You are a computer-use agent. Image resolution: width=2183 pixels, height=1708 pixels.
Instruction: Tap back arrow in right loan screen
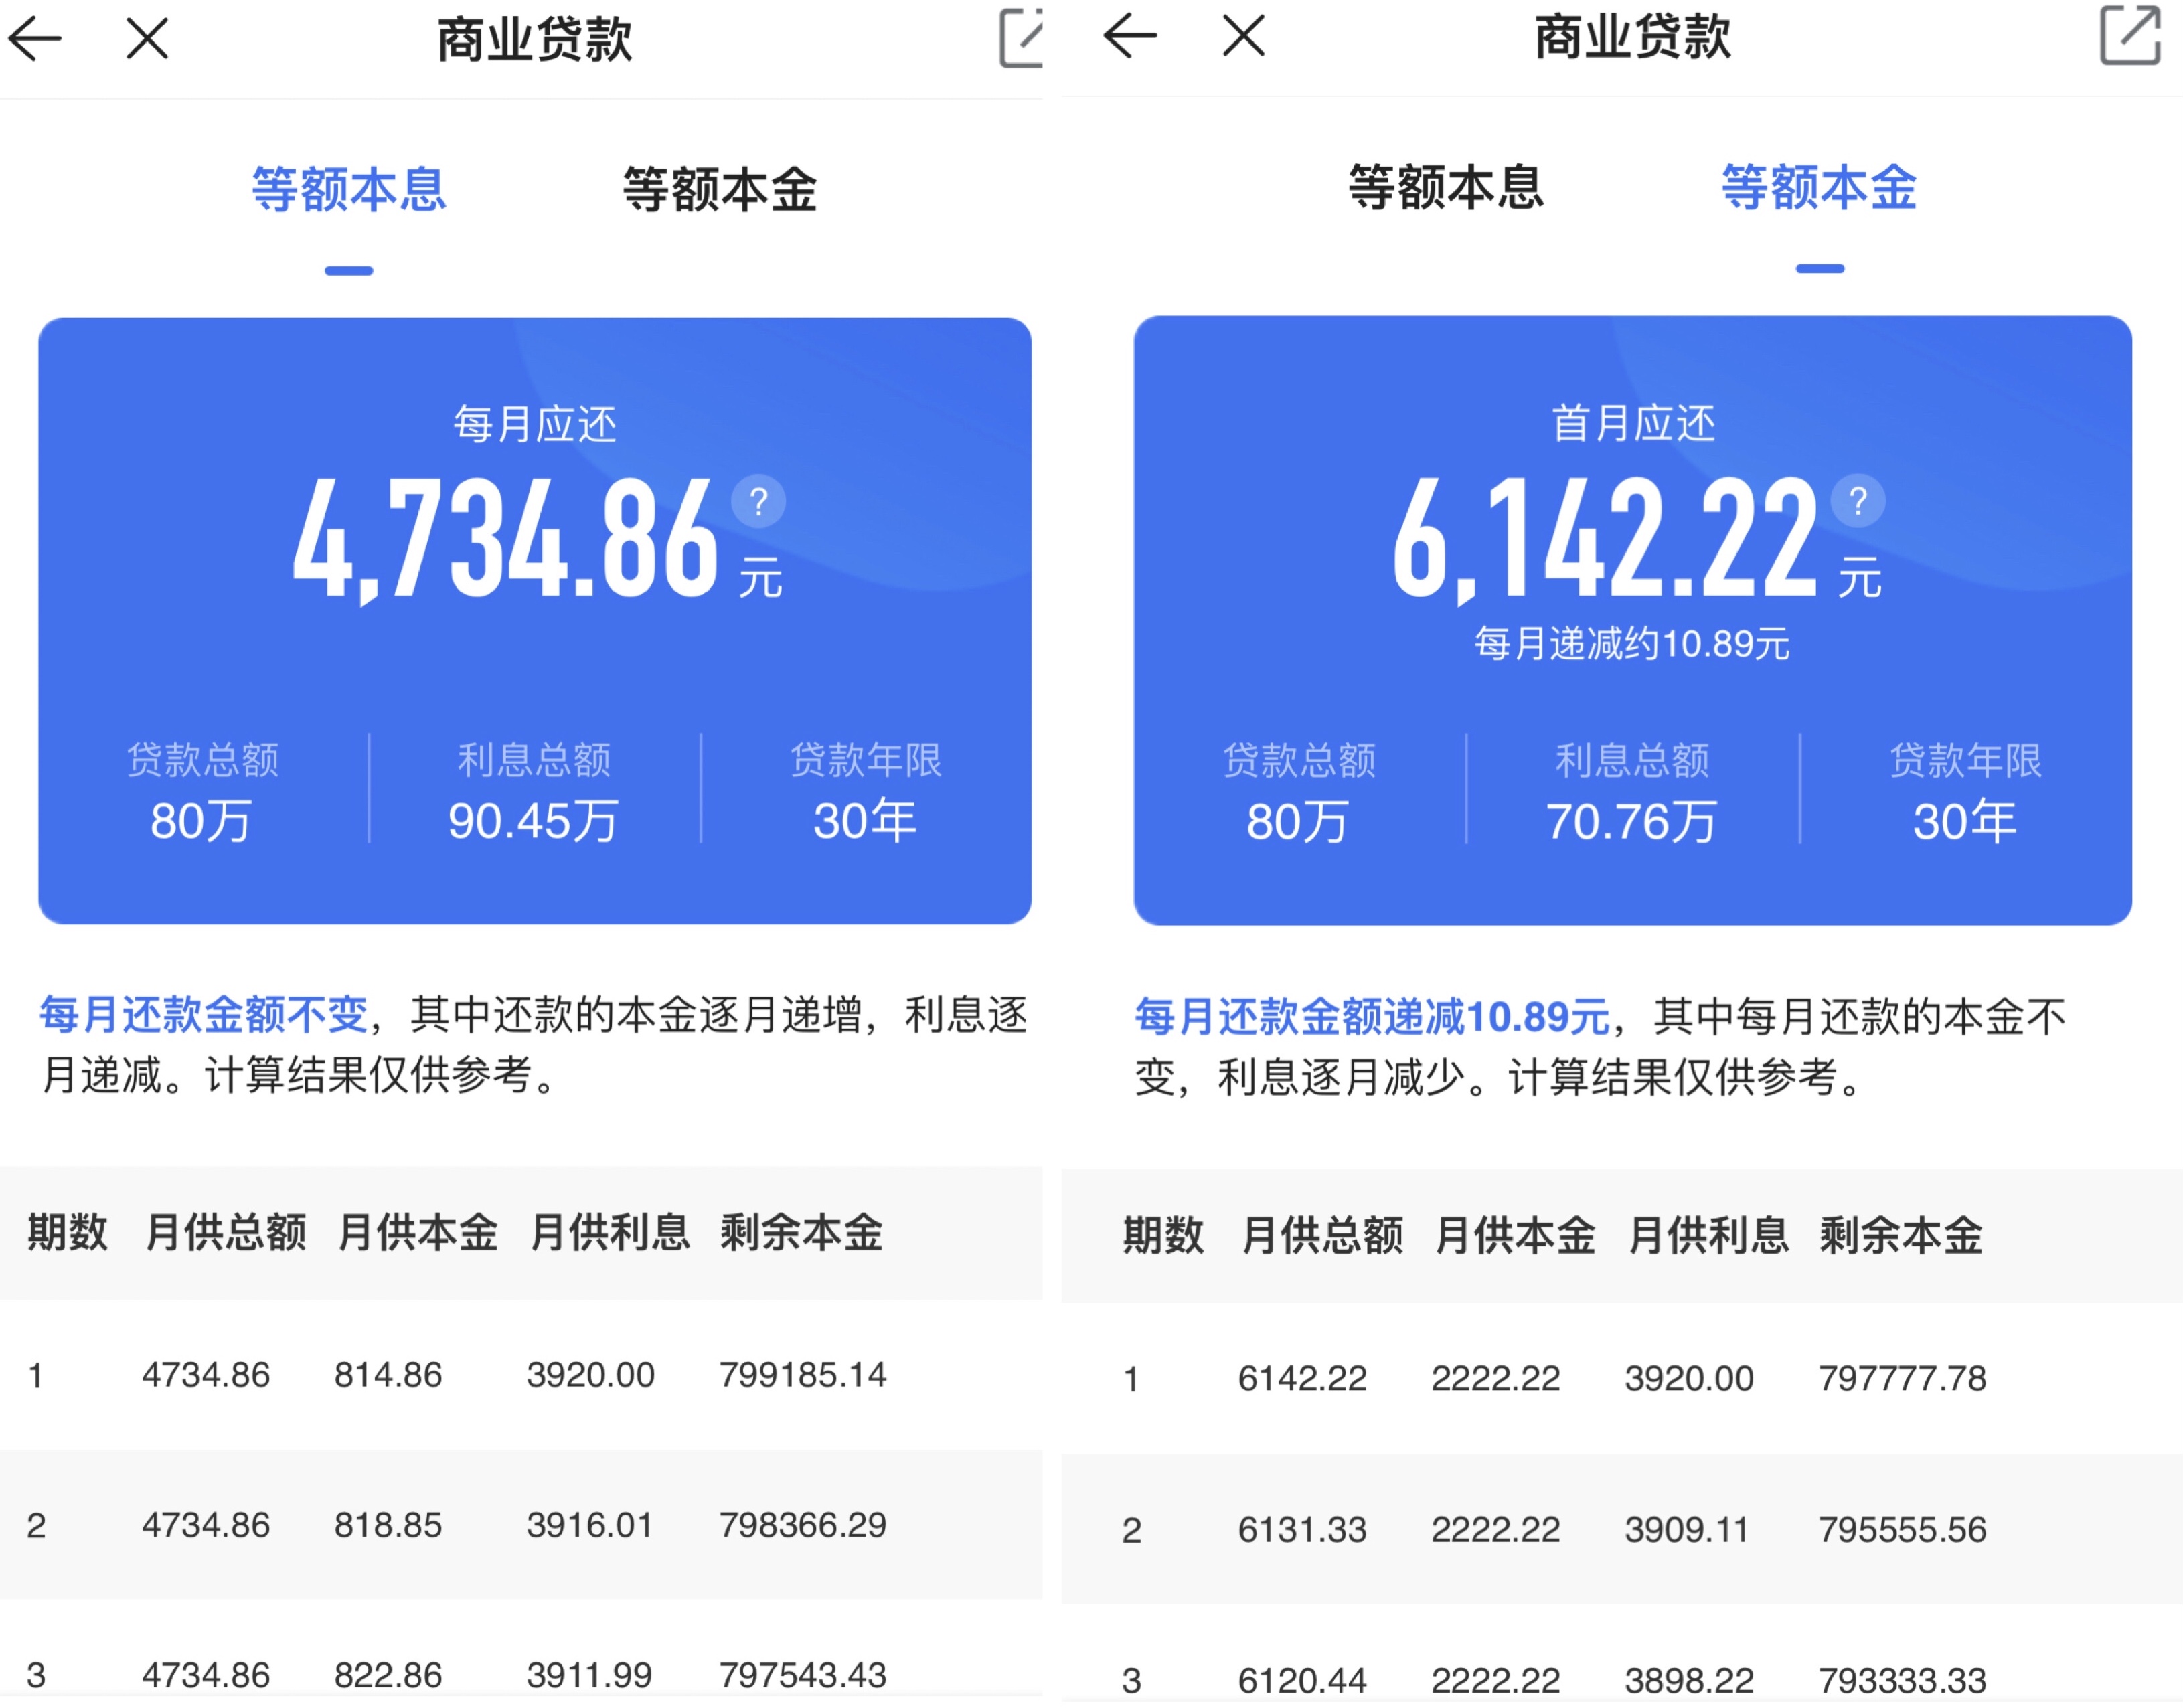coord(1130,37)
